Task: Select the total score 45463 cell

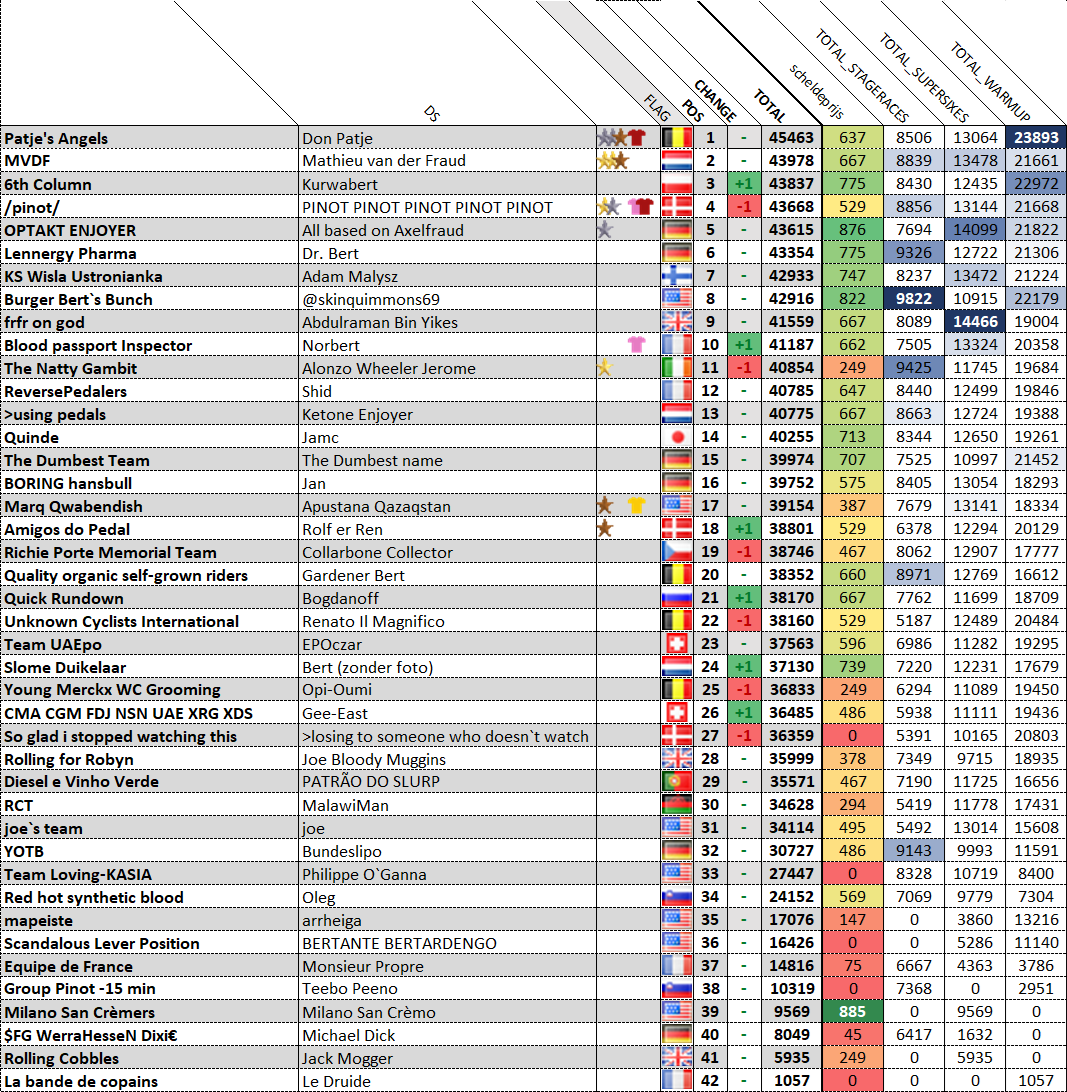Action: pos(791,137)
